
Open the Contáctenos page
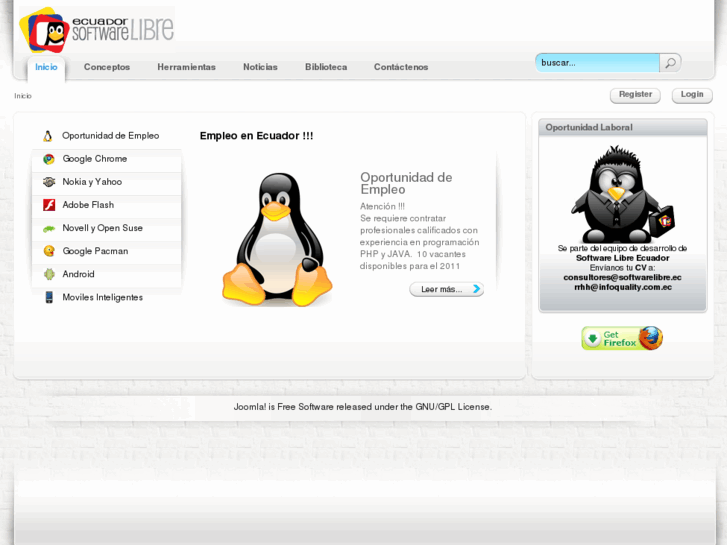401,67
